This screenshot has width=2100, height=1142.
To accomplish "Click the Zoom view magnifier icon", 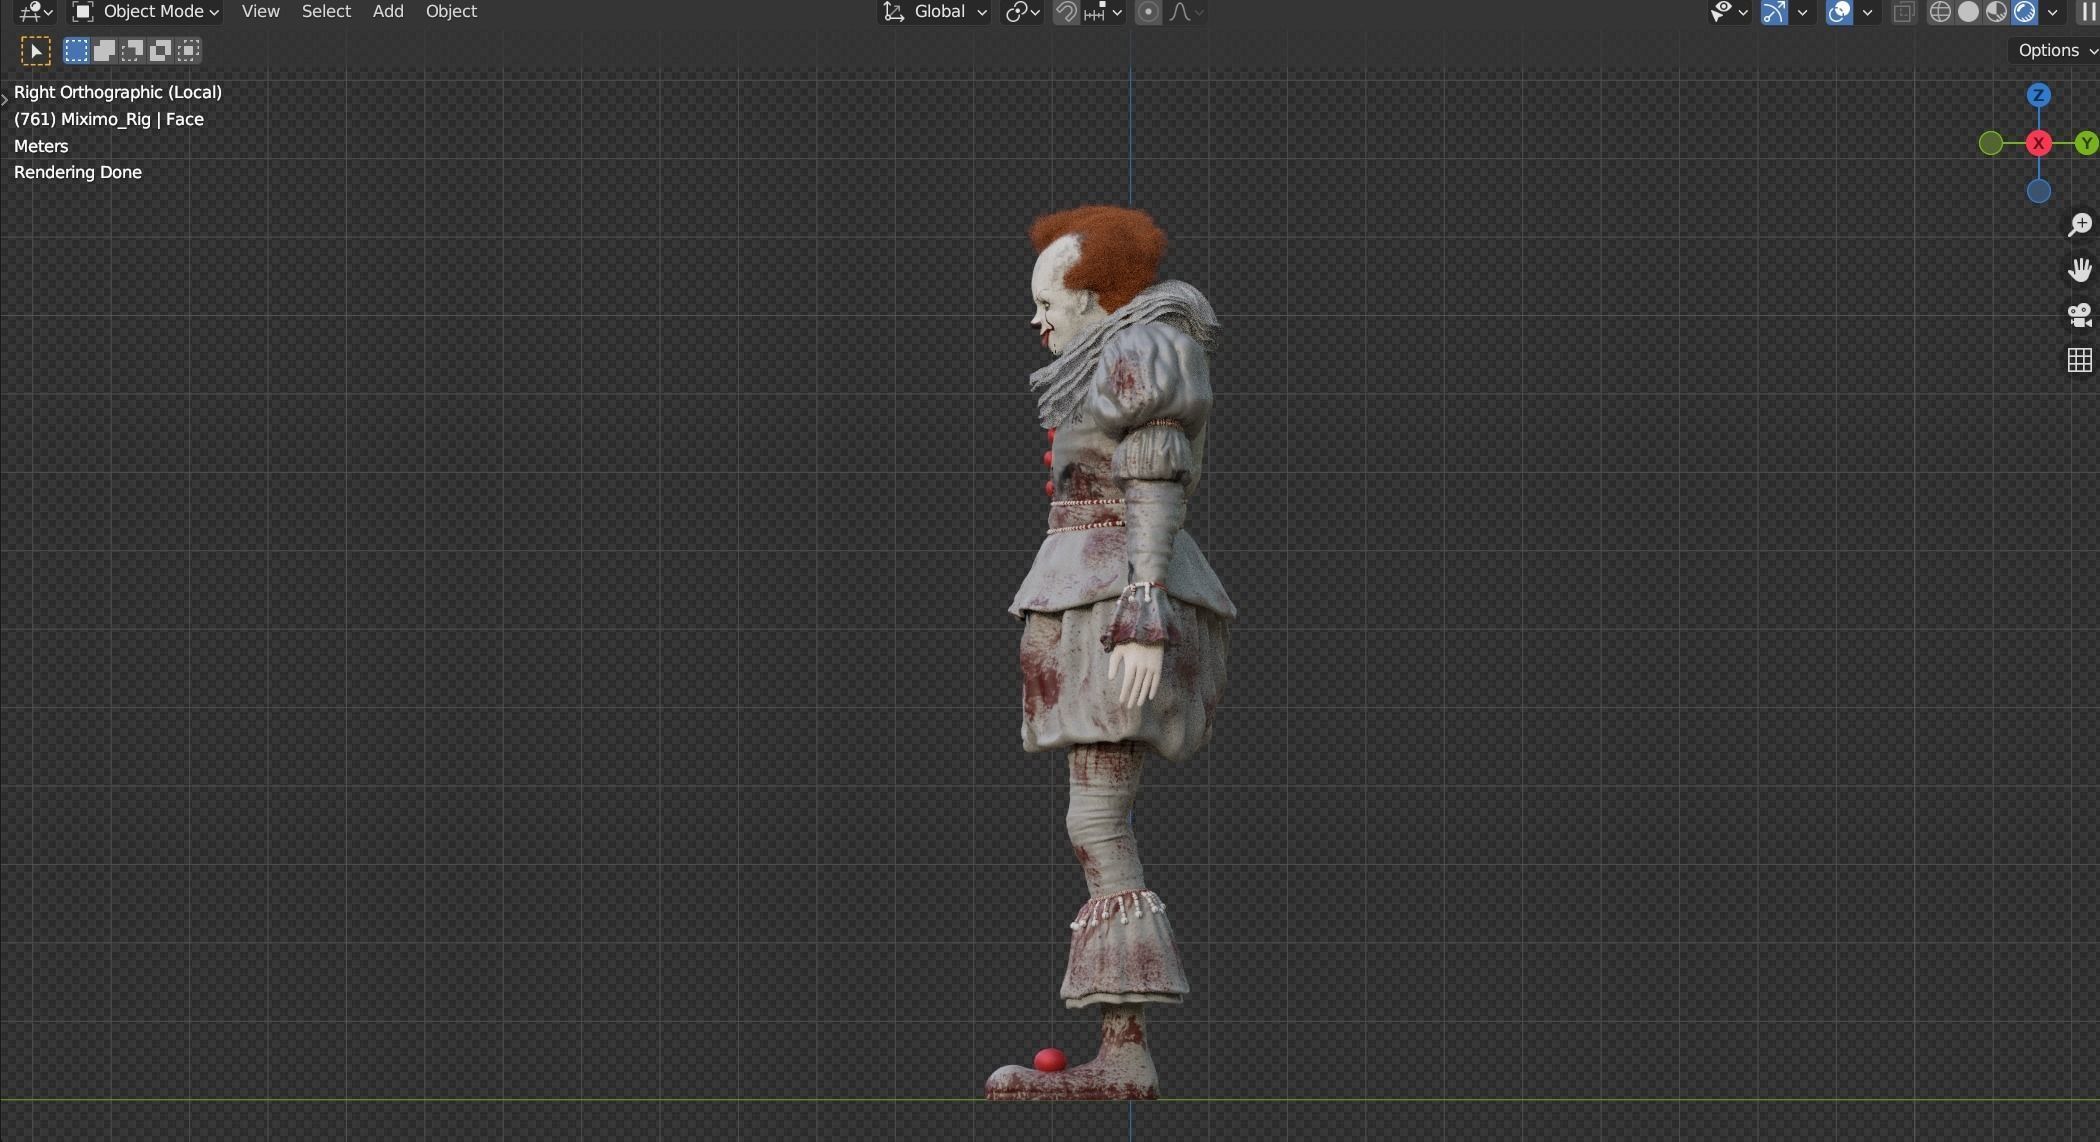I will pyautogui.click(x=2079, y=225).
